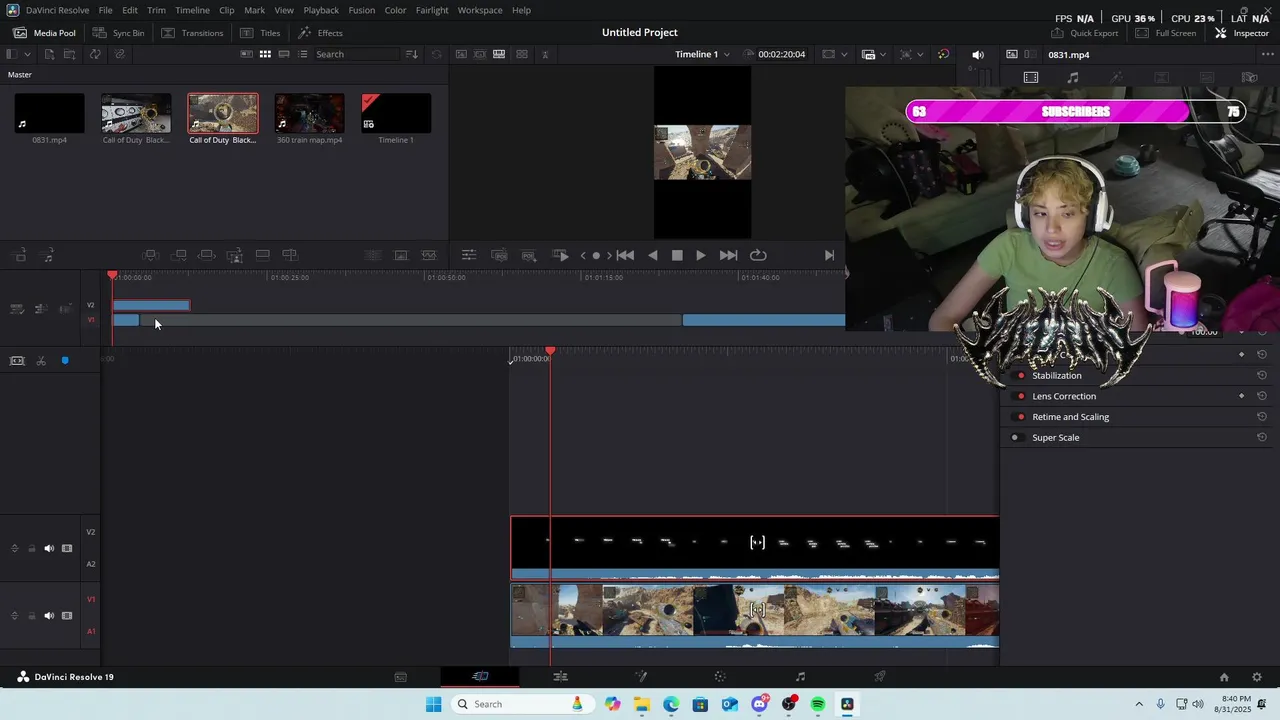Expand the Super Scale section
The width and height of the screenshot is (1280, 720).
[1055, 437]
